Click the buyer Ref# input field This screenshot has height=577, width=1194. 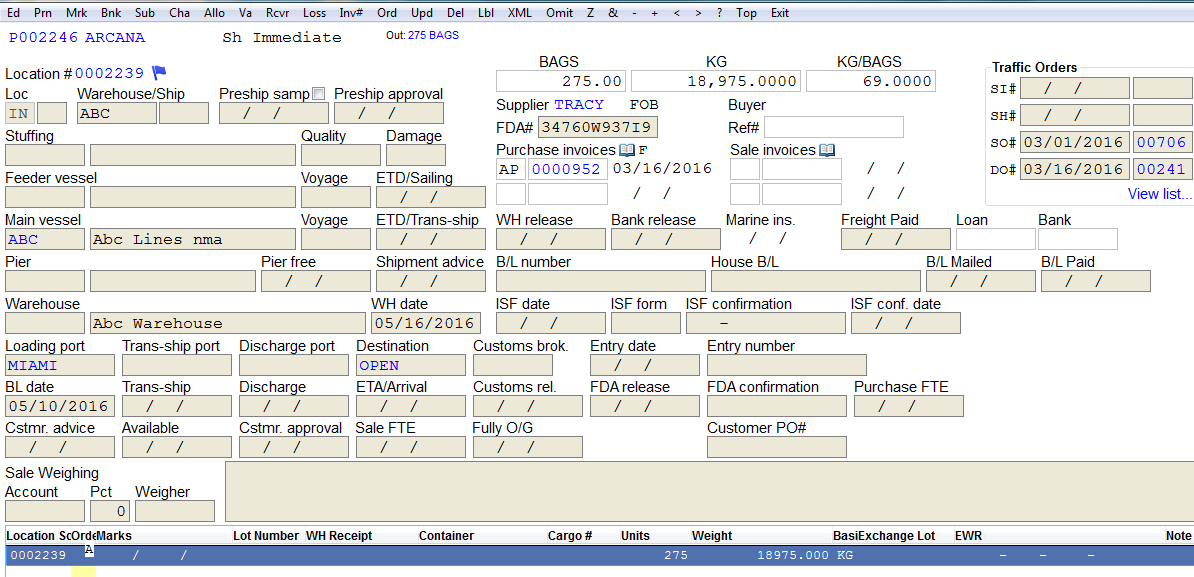[834, 127]
